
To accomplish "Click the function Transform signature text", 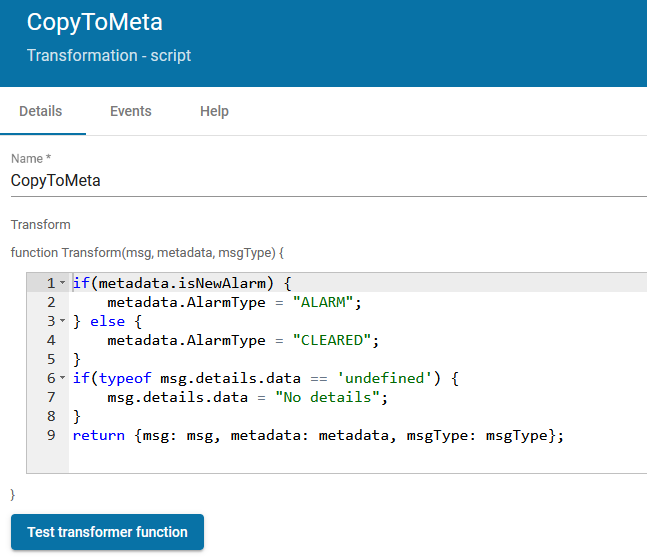I will click(147, 253).
